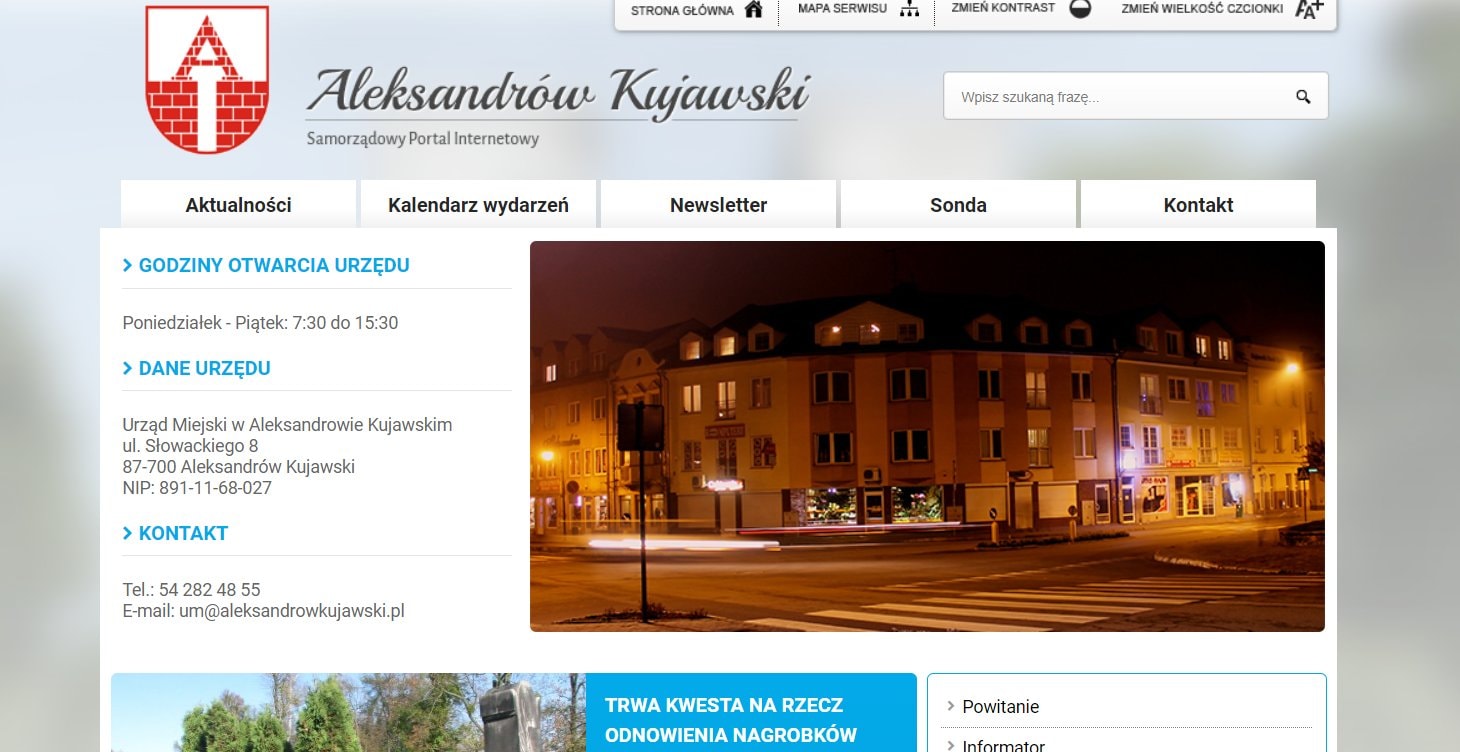
Task: Expand the Godziny otwarcia urzędu heading
Action: (273, 265)
